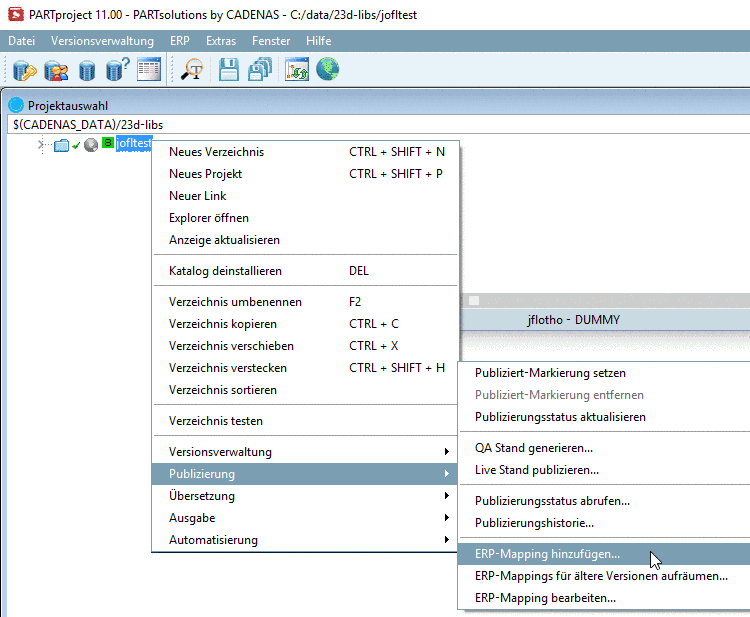The image size is (750, 617).
Task: Choose Neues Verzeichnis from context menu
Action: click(x=305, y=152)
